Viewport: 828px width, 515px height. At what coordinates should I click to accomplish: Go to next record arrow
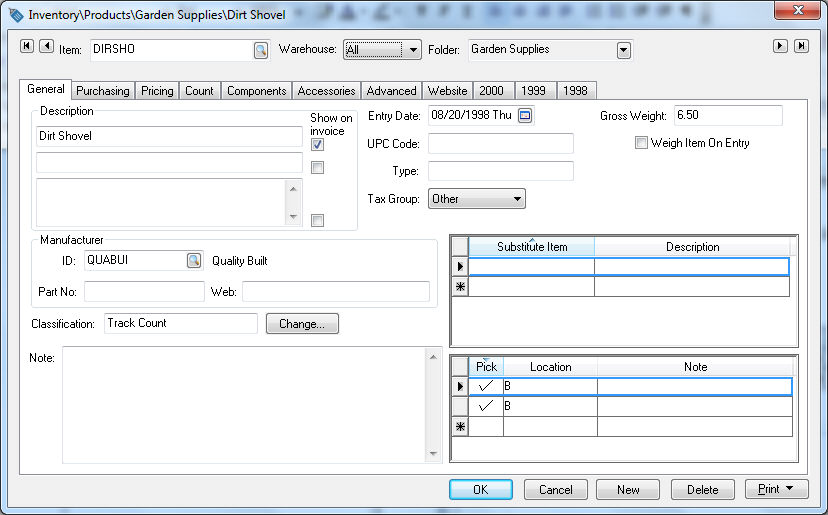[x=780, y=46]
